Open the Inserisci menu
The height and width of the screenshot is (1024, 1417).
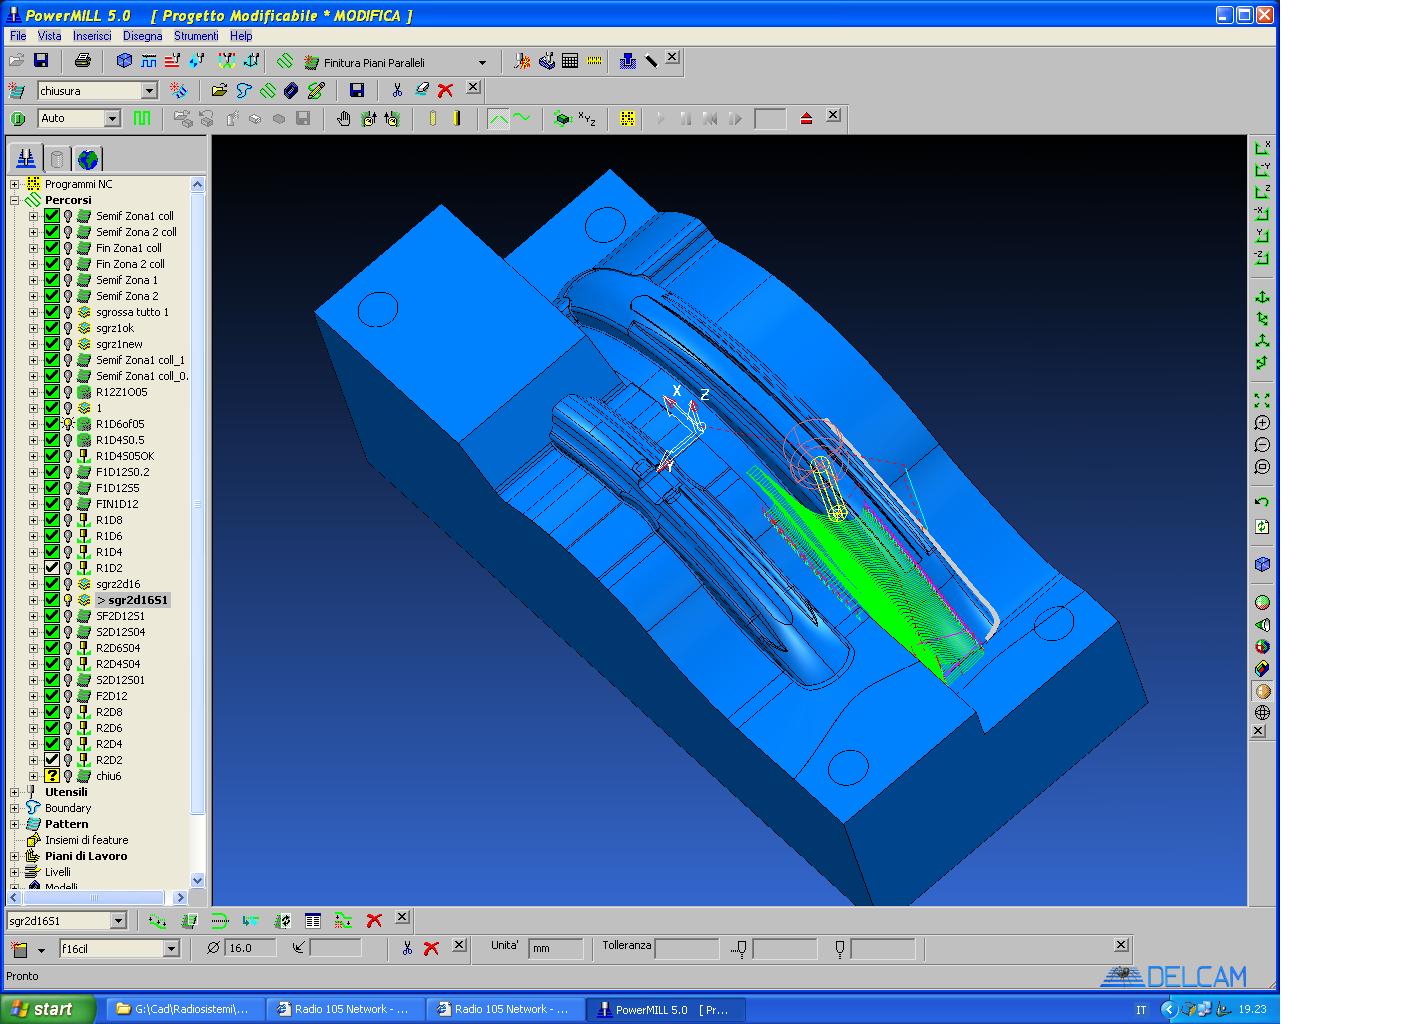point(92,36)
